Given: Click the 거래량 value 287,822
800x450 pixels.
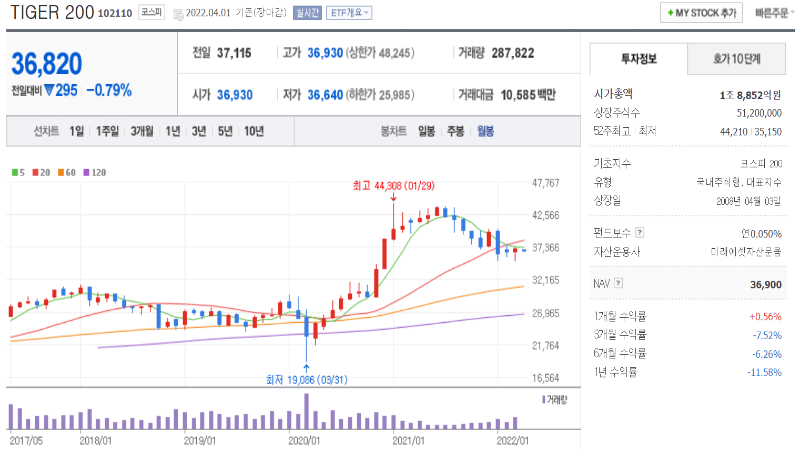Looking at the screenshot, I should (x=513, y=53).
